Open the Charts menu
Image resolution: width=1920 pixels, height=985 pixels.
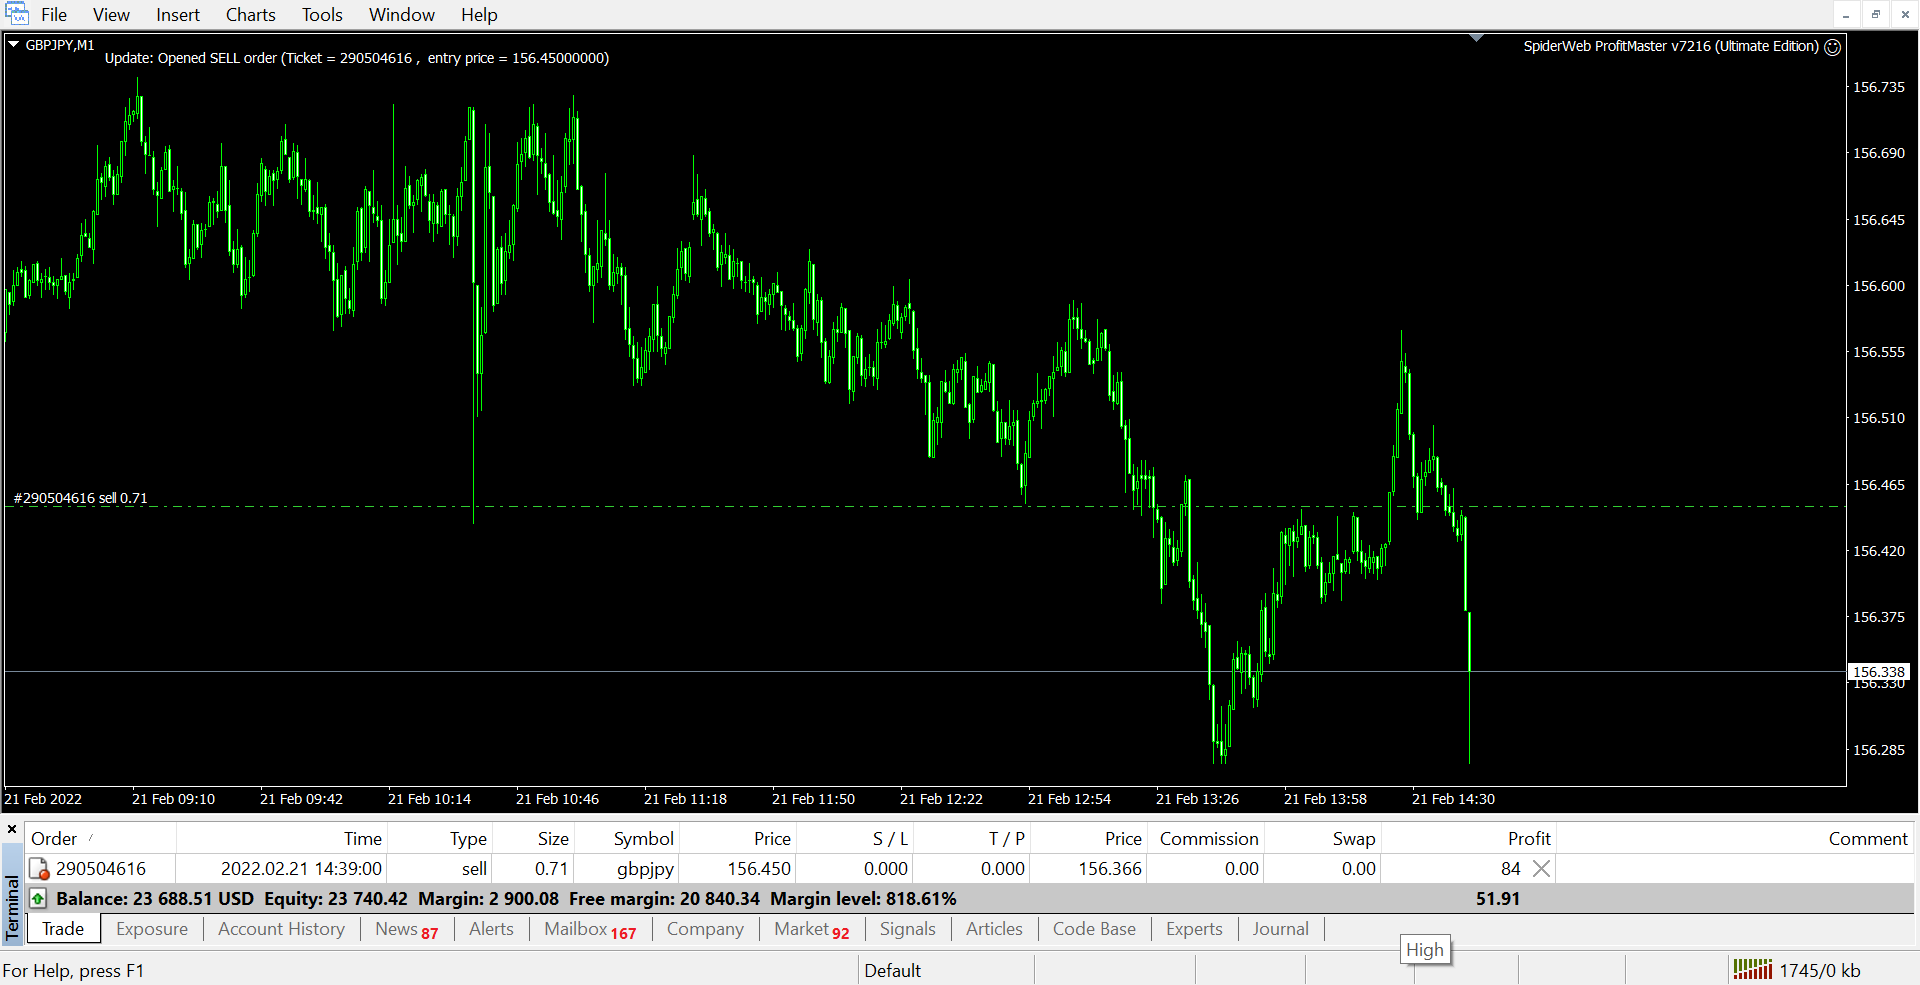pyautogui.click(x=250, y=15)
